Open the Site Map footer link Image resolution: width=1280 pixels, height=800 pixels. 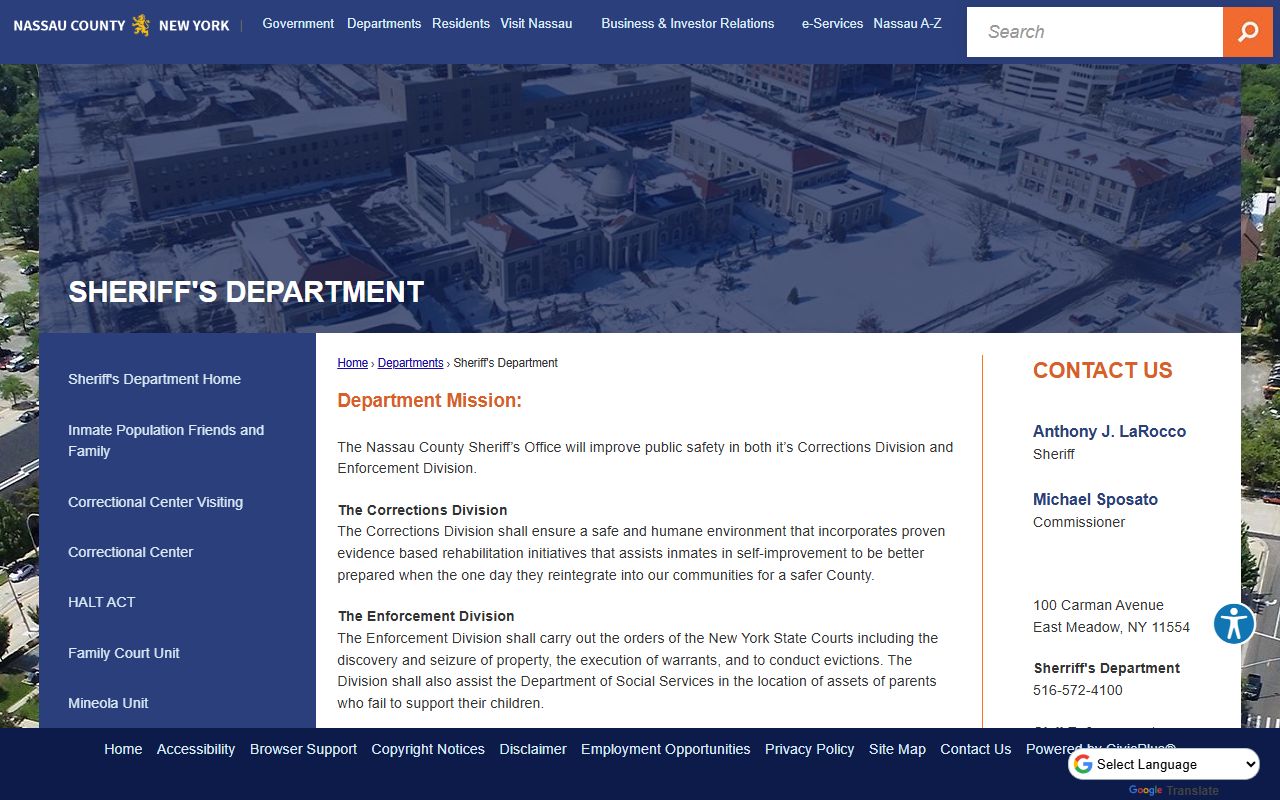click(897, 749)
